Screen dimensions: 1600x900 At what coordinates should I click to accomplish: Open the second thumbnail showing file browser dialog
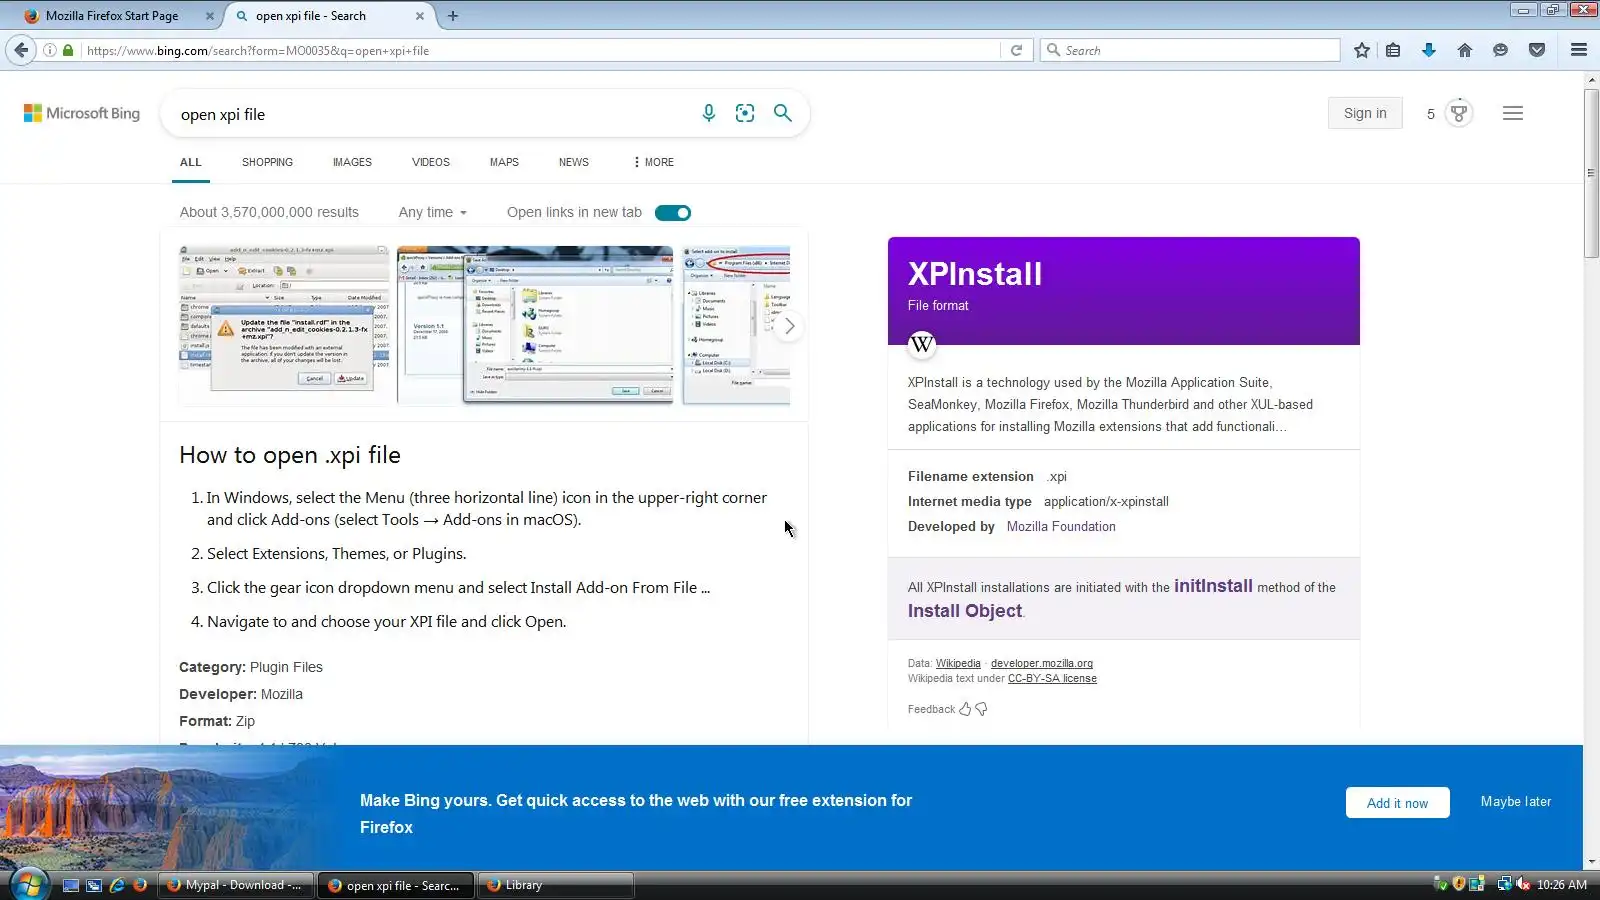535,325
